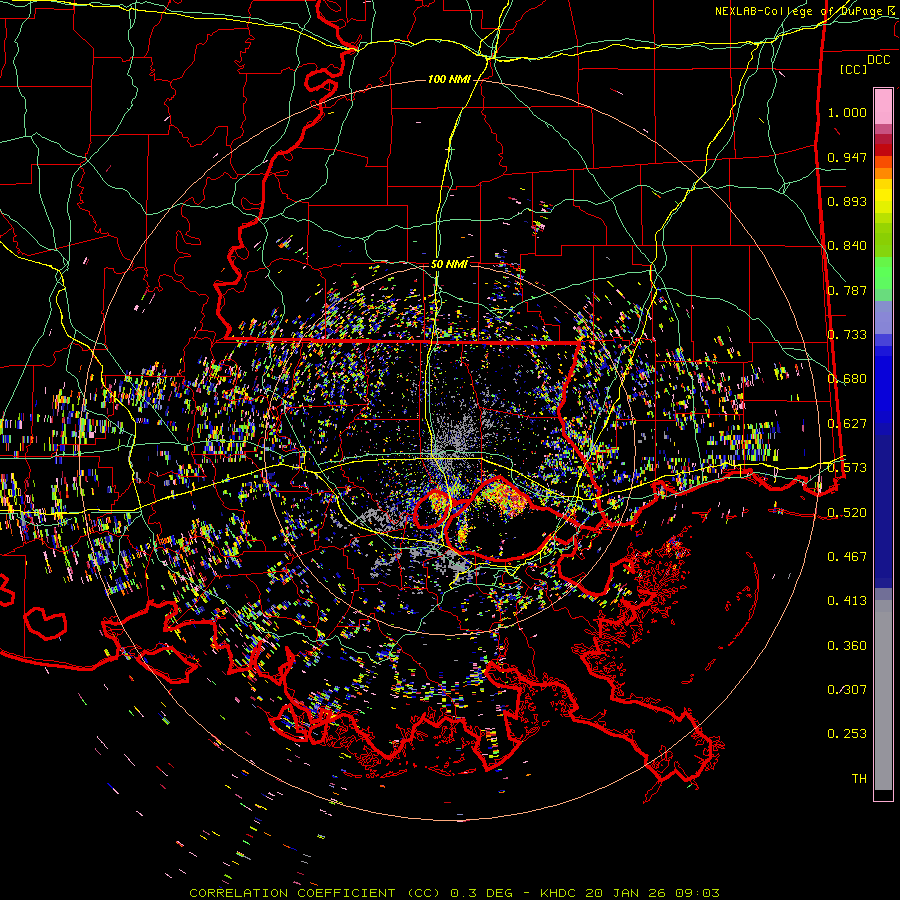Click the 50 NMI range ring label
This screenshot has height=900, width=900.
(449, 264)
